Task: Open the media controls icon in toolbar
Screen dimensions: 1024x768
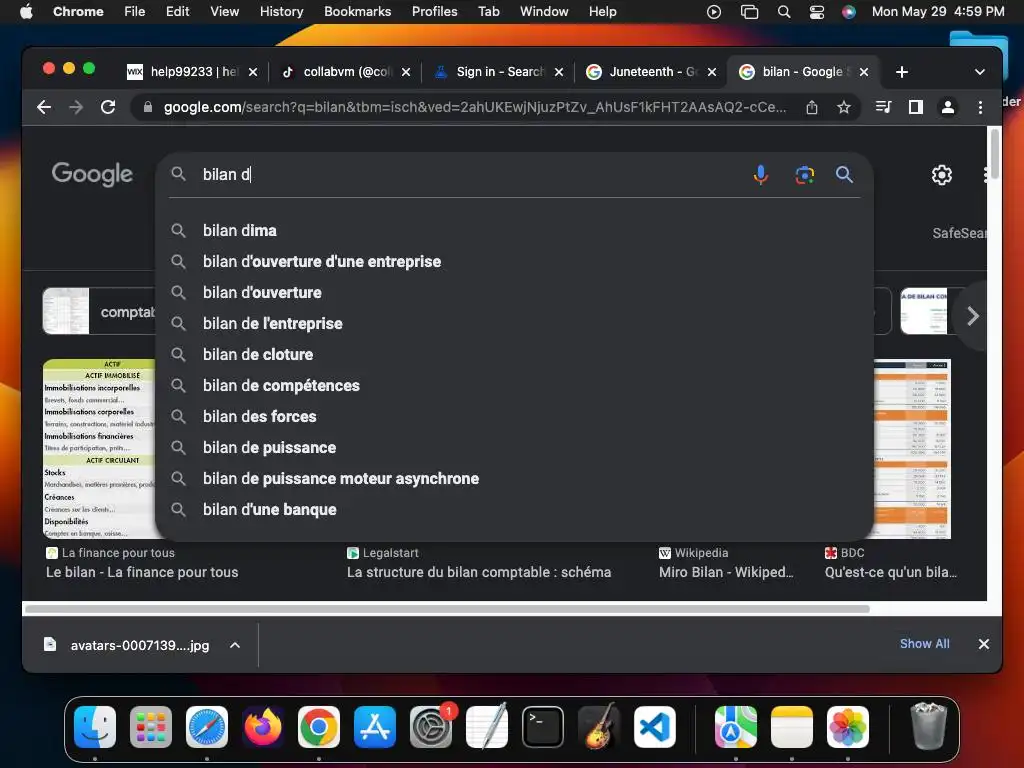Action: (x=883, y=107)
